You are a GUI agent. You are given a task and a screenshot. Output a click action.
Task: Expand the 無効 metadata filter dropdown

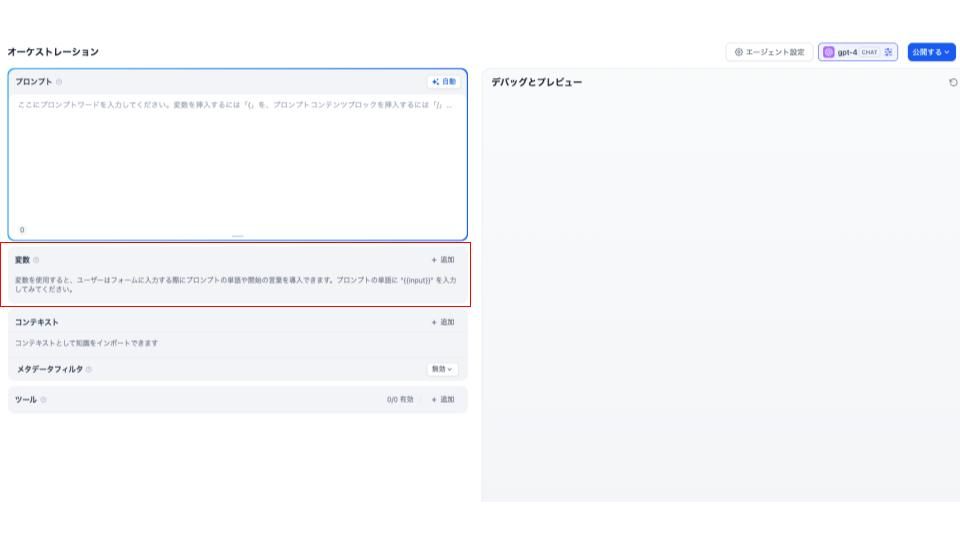pyautogui.click(x=442, y=369)
